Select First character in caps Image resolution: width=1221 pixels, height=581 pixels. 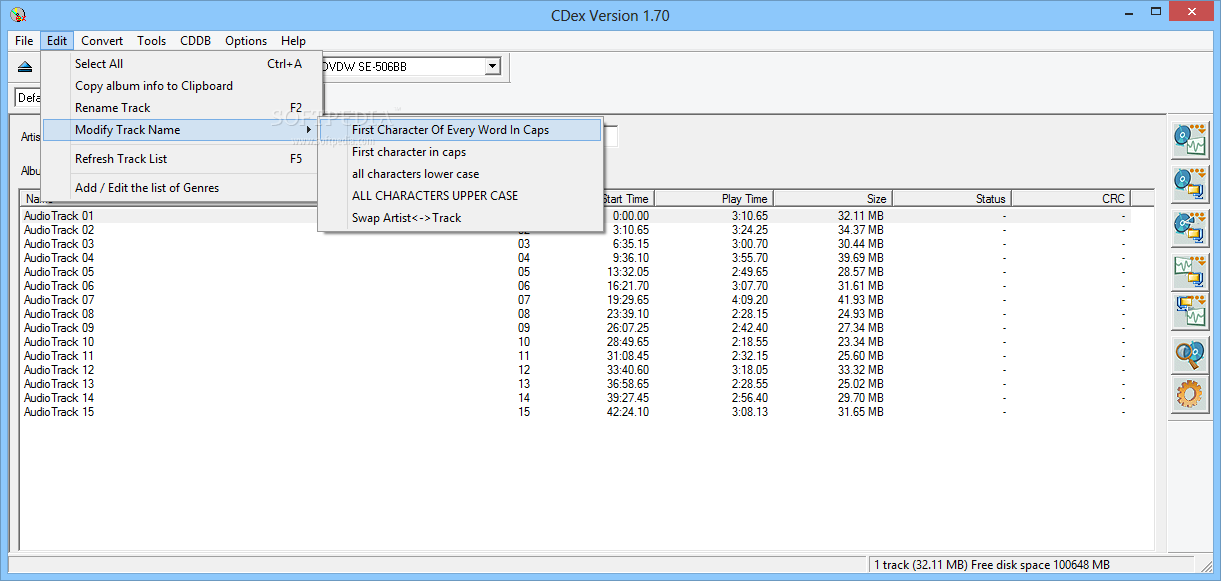tap(461, 152)
